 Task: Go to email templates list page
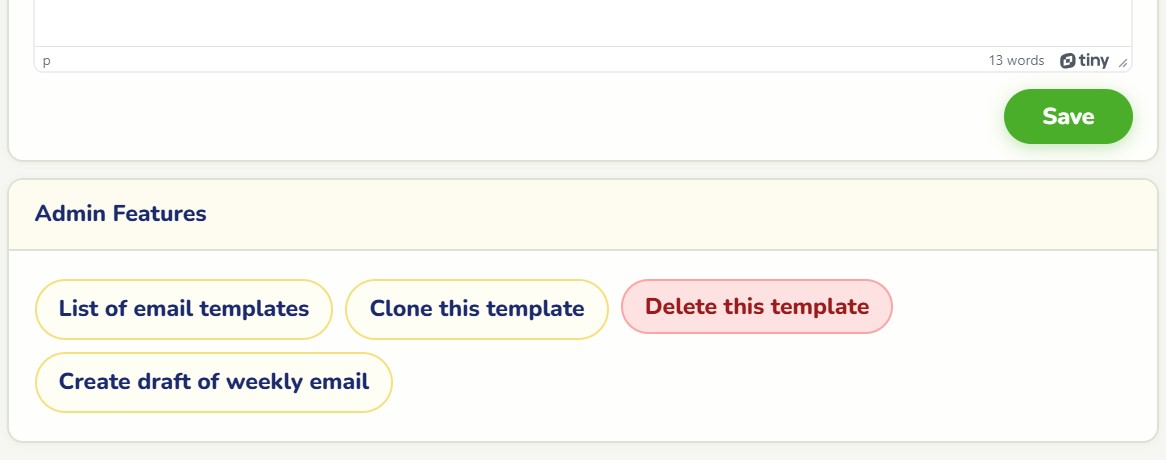184,309
